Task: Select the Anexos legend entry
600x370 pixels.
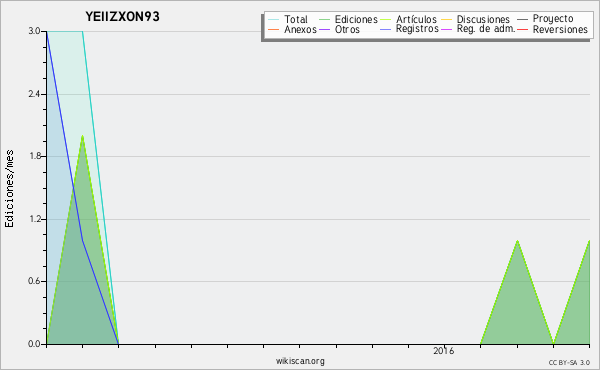Action: coord(292,29)
